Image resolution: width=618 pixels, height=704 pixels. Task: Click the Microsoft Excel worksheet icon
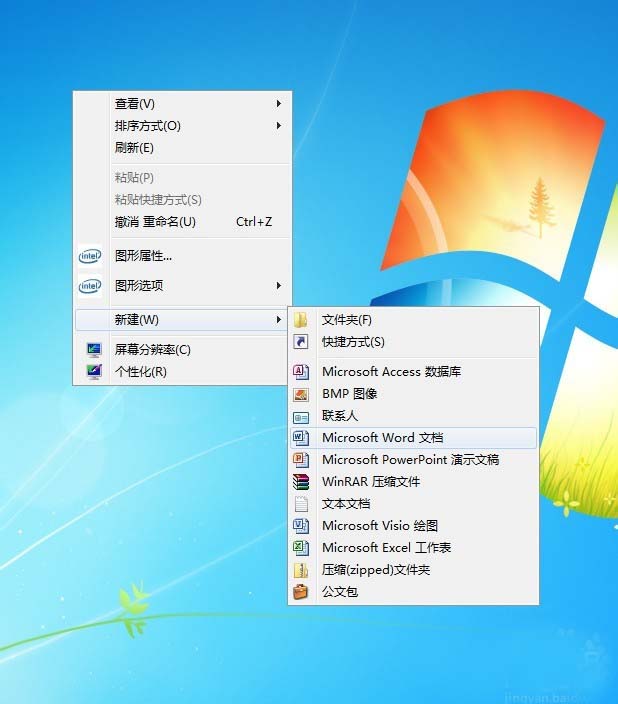point(301,548)
